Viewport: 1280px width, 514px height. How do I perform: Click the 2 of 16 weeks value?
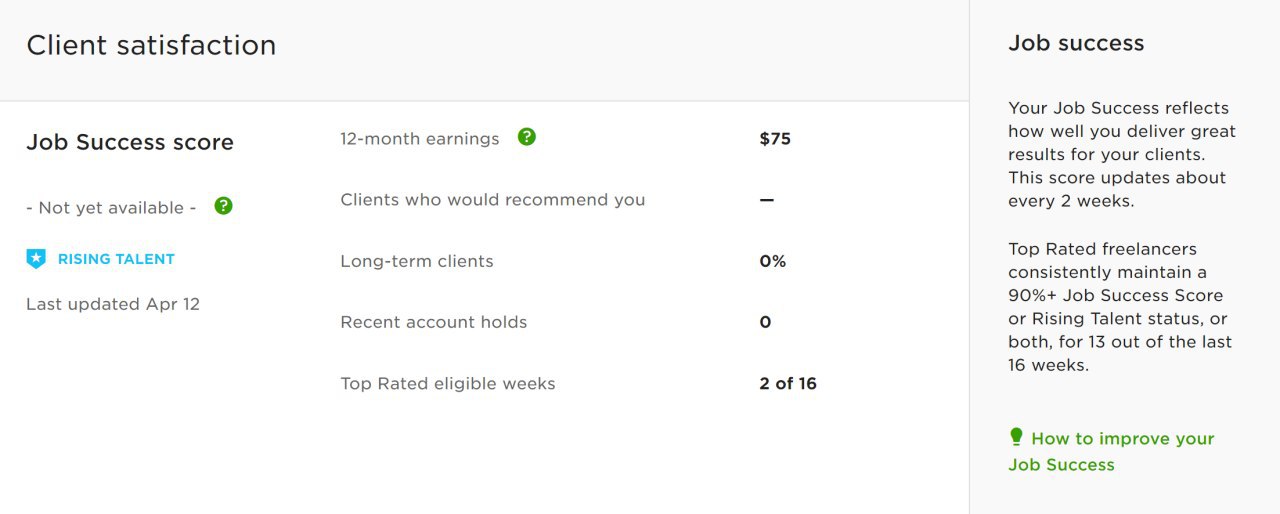788,384
